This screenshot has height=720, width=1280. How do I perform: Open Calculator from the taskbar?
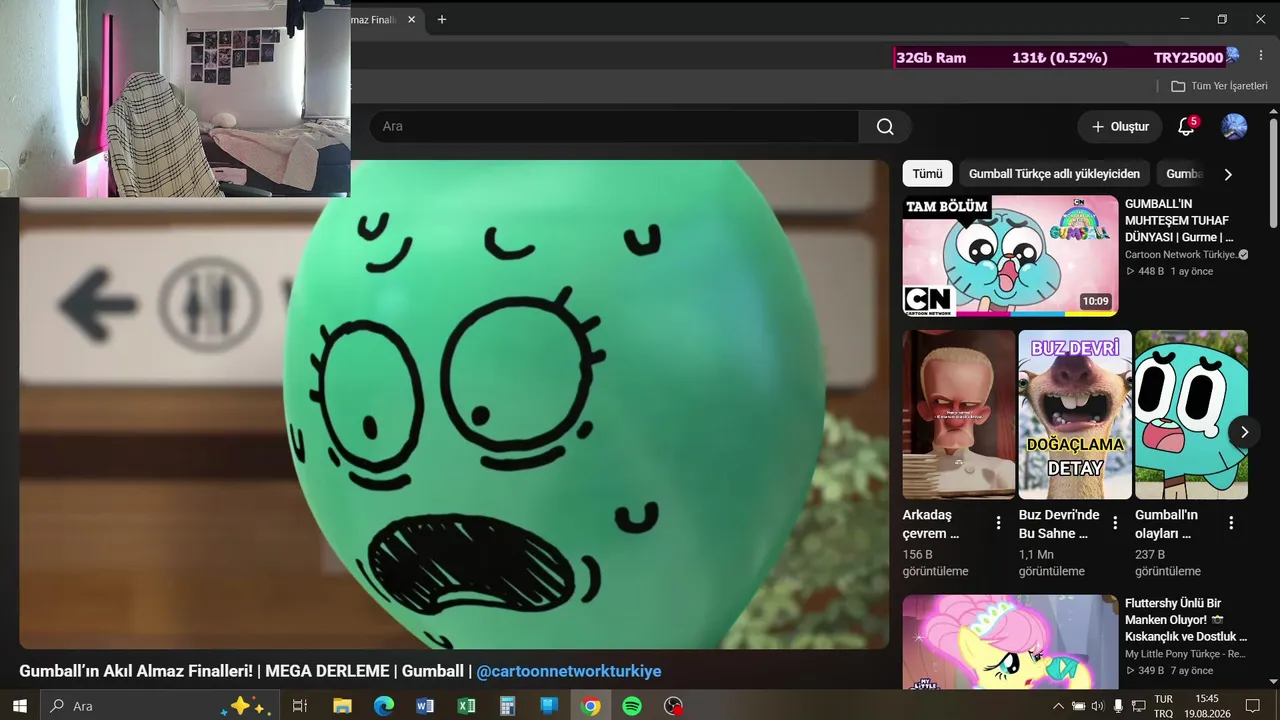[508, 706]
